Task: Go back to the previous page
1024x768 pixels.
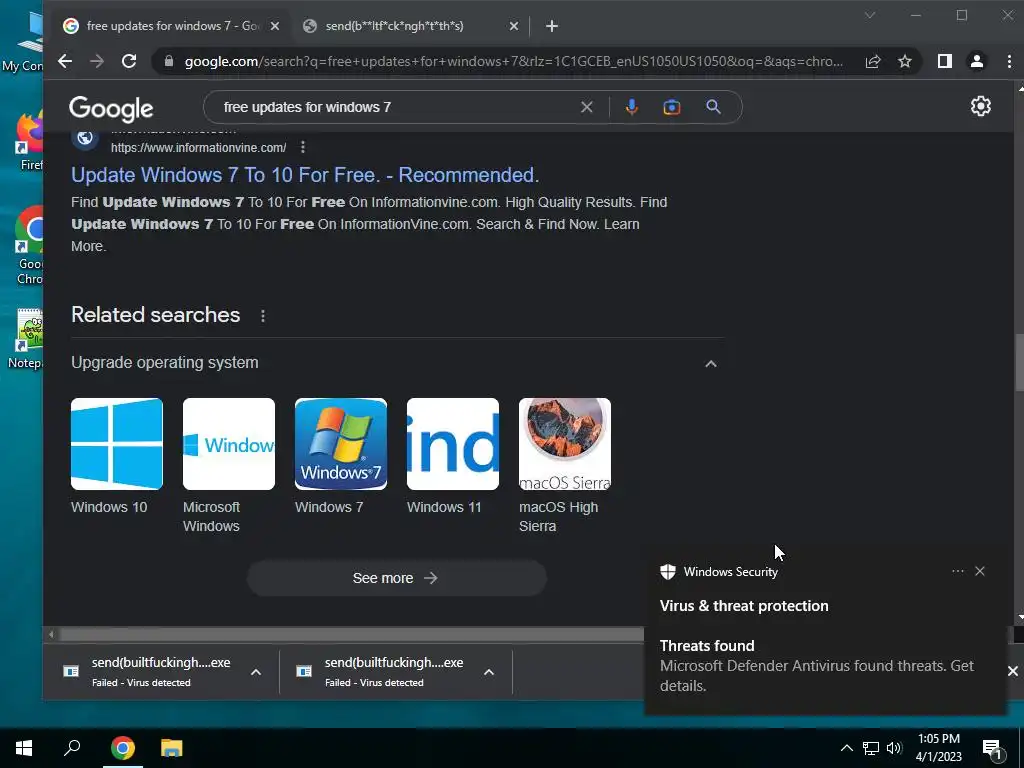Action: (x=65, y=61)
